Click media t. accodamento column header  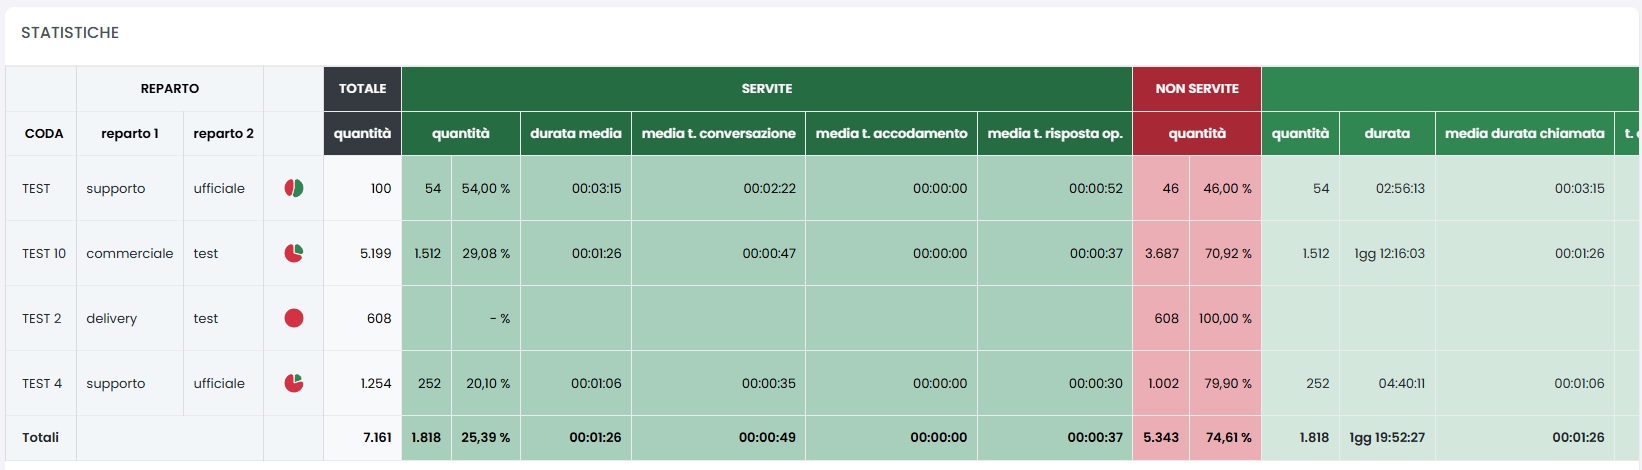[x=891, y=133]
